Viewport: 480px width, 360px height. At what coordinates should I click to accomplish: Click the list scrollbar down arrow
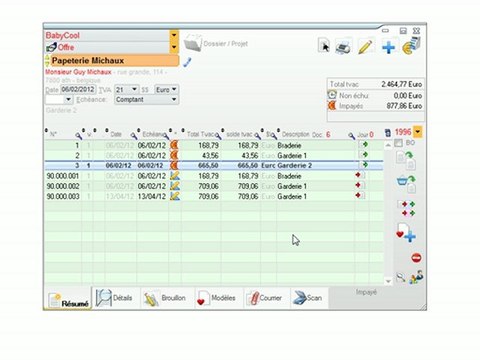[388, 281]
